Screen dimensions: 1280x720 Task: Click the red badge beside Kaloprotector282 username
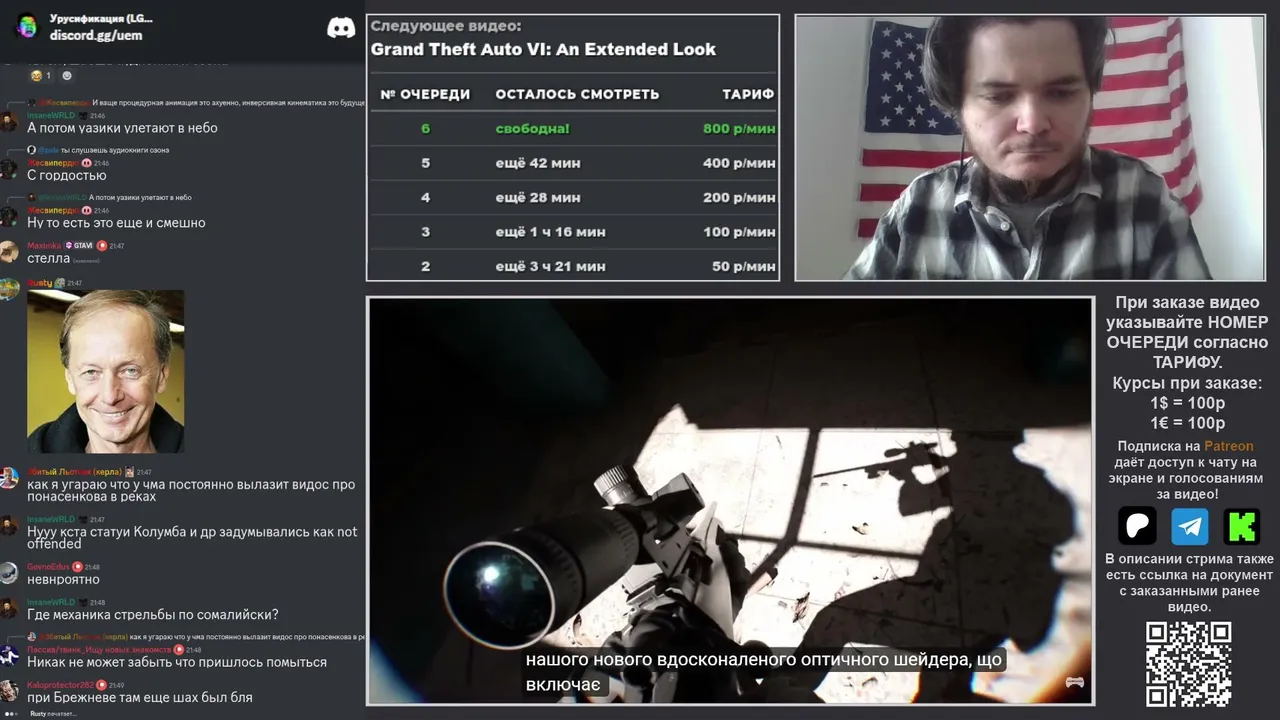101,685
